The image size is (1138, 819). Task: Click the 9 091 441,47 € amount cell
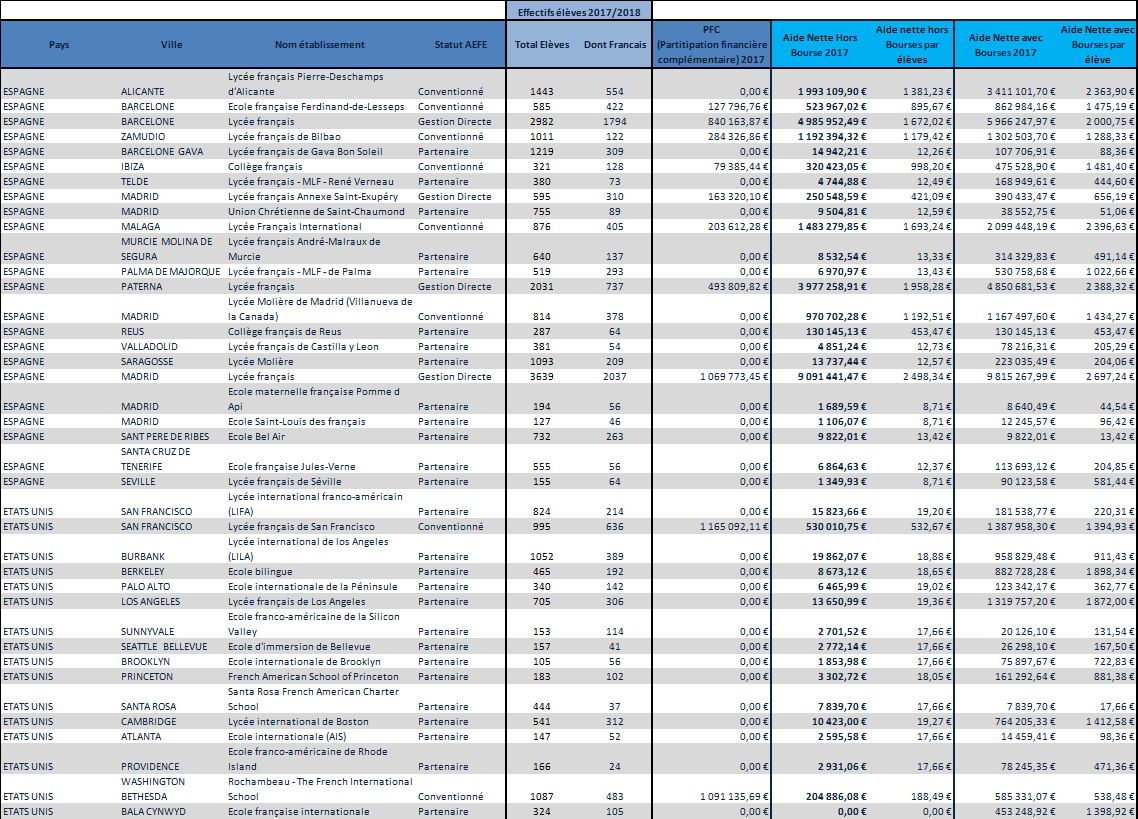[828, 376]
